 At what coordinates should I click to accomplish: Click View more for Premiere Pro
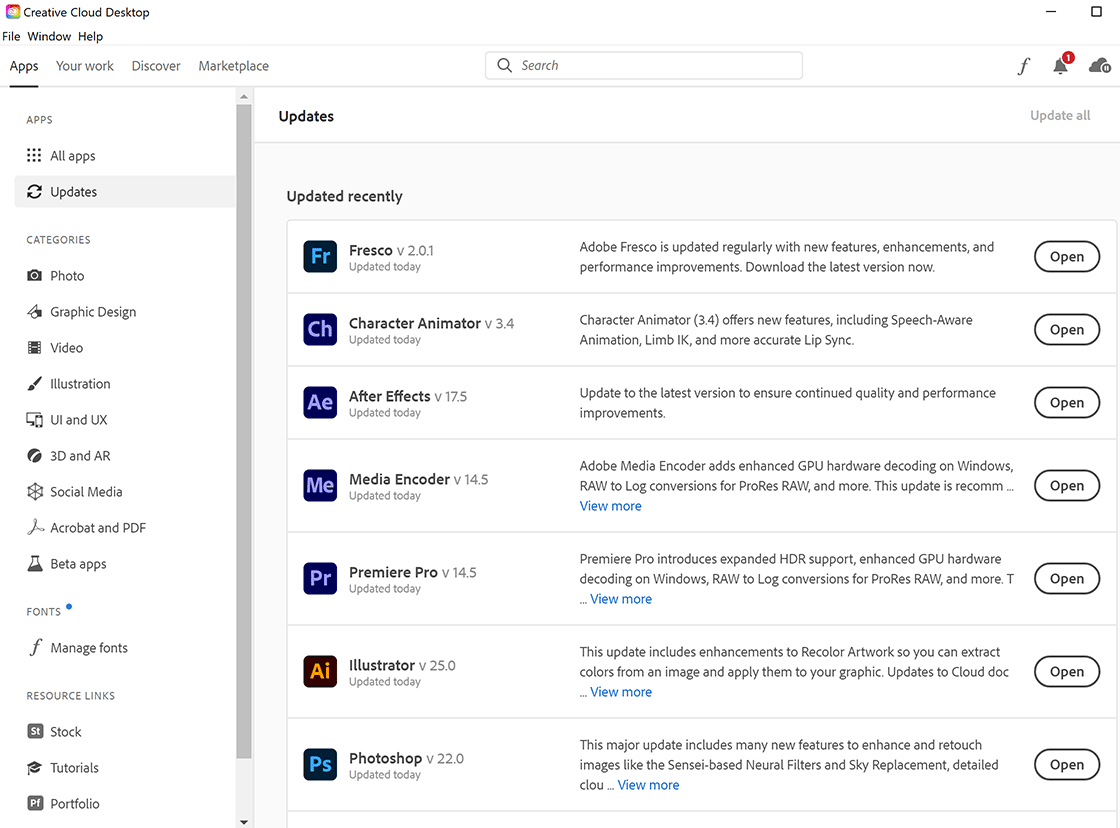(x=621, y=599)
